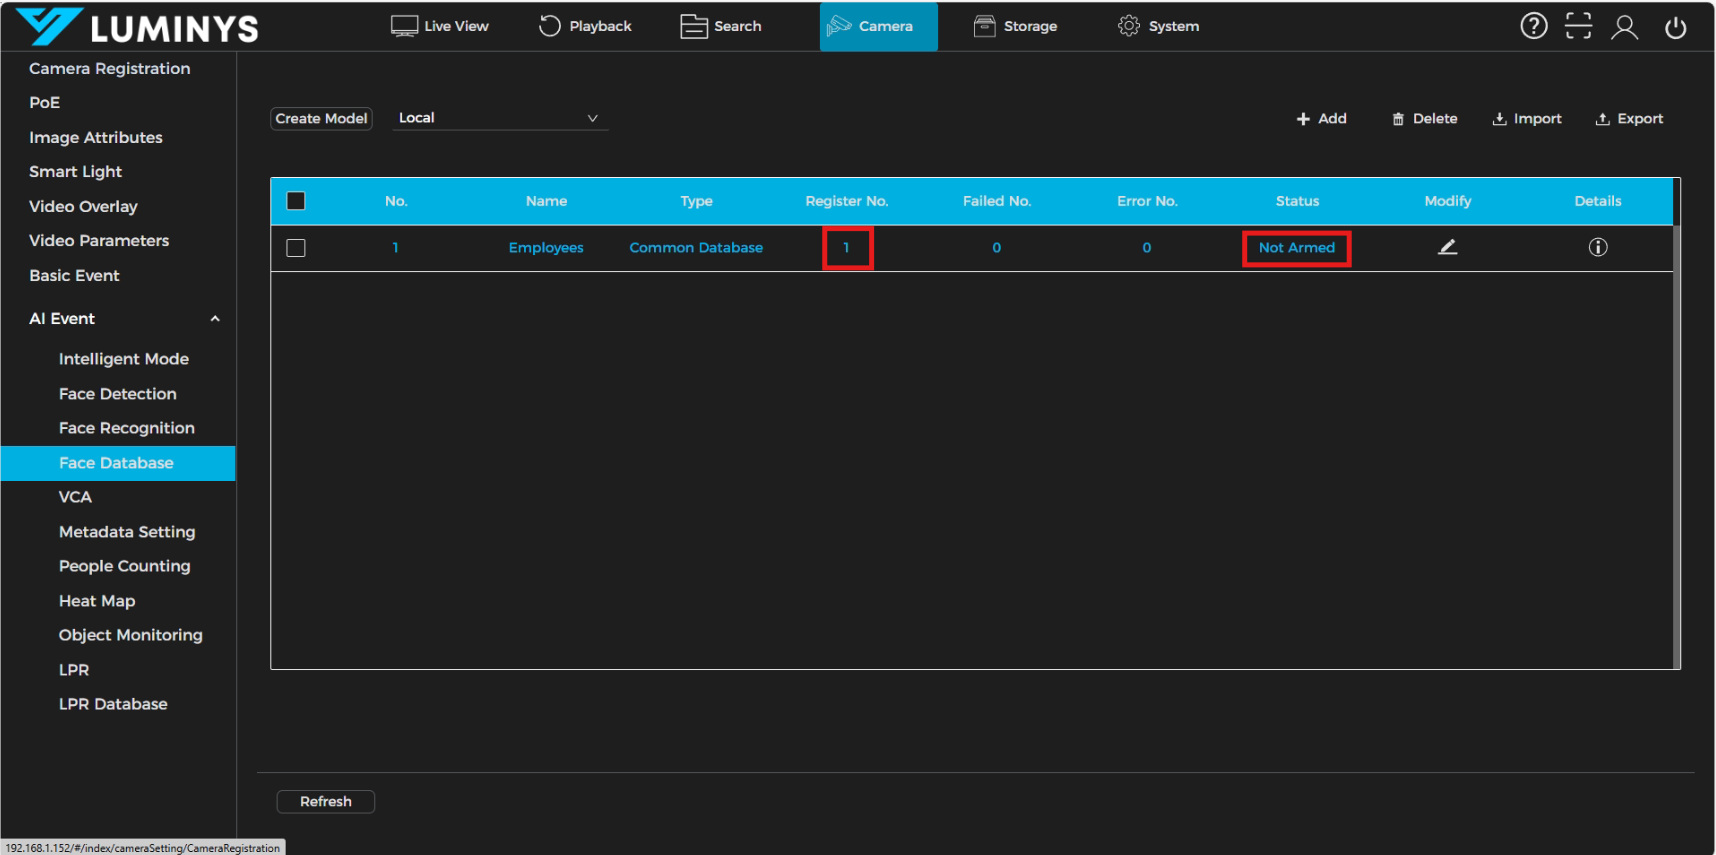This screenshot has width=1716, height=855.
Task: Open the user account icon
Action: 1624,27
